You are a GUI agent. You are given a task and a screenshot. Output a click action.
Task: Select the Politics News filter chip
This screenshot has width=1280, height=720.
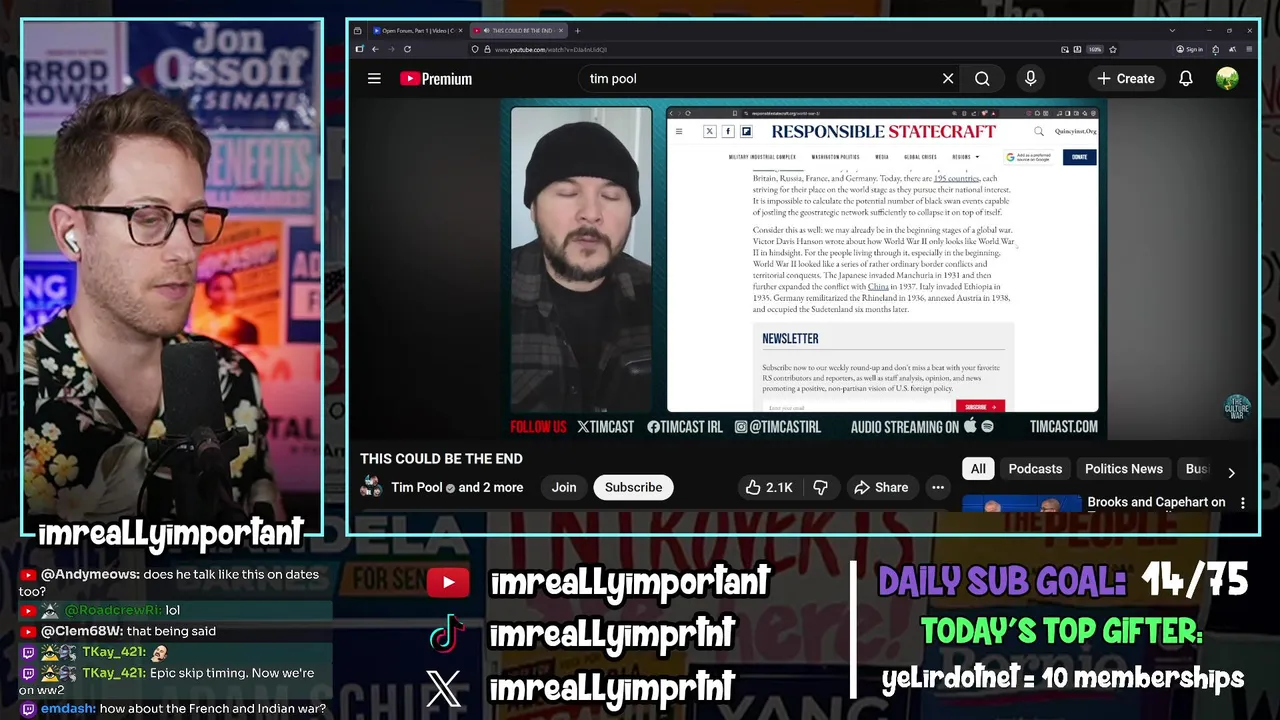click(1124, 468)
